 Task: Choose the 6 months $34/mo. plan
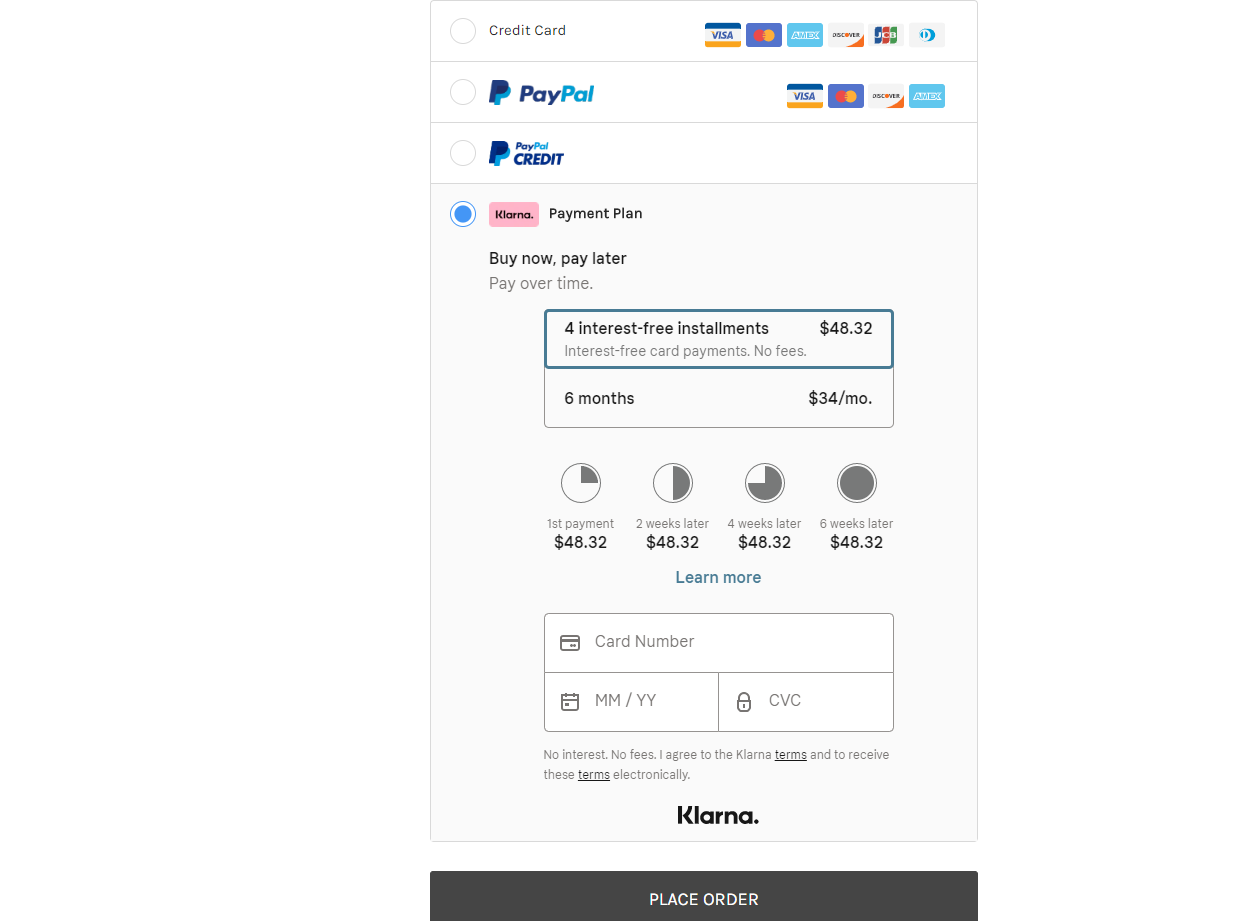coord(718,398)
